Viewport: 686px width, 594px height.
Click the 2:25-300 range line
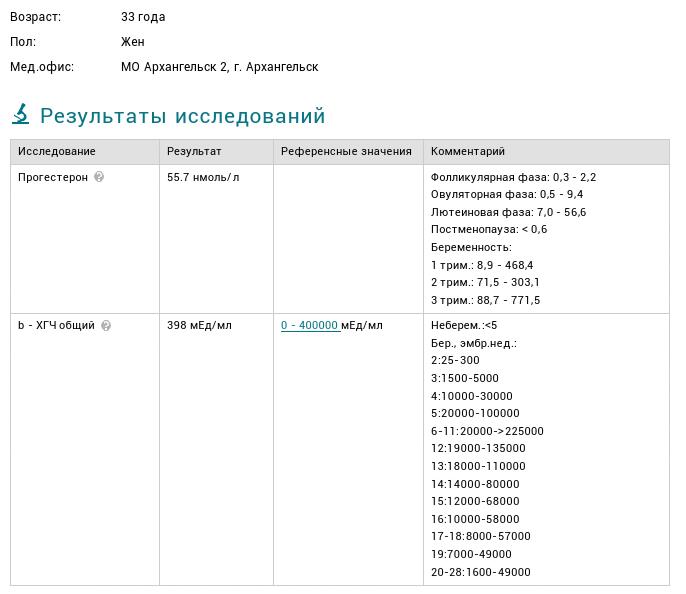tap(455, 360)
